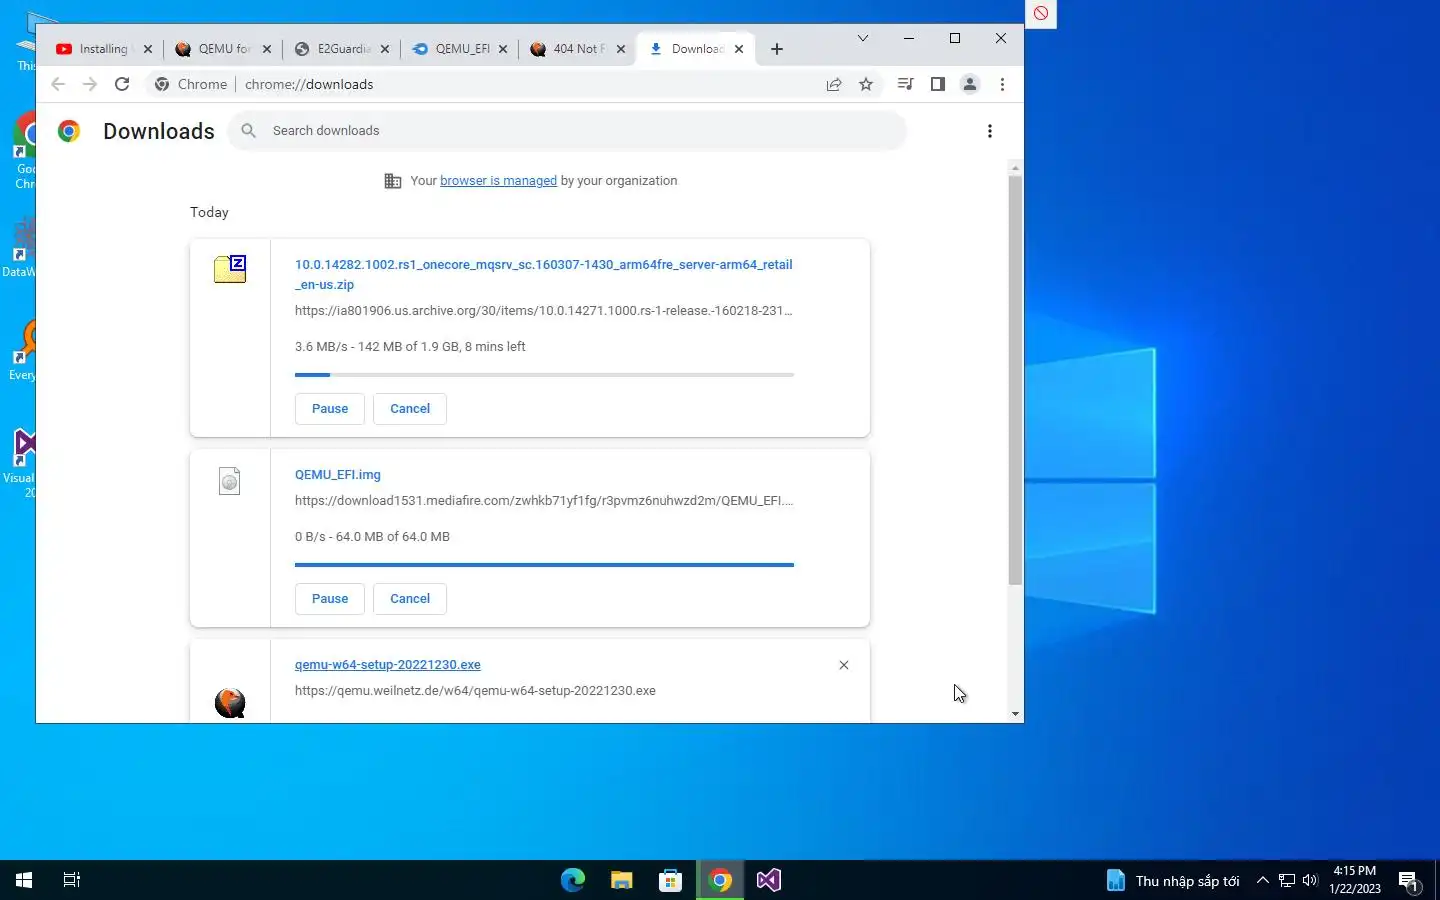Close the Downloads tab
The width and height of the screenshot is (1440, 900).
[x=739, y=49]
